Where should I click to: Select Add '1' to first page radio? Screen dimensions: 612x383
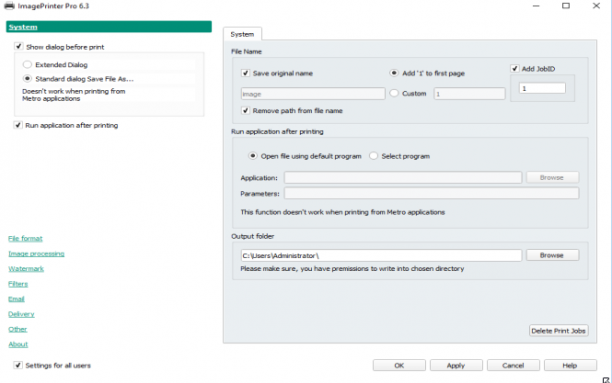click(x=394, y=73)
